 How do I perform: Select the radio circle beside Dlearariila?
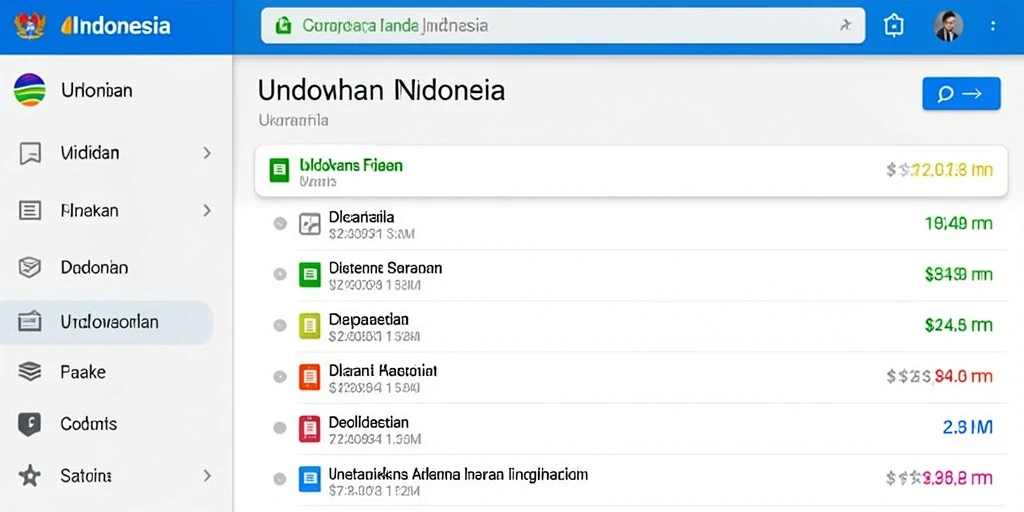point(280,223)
